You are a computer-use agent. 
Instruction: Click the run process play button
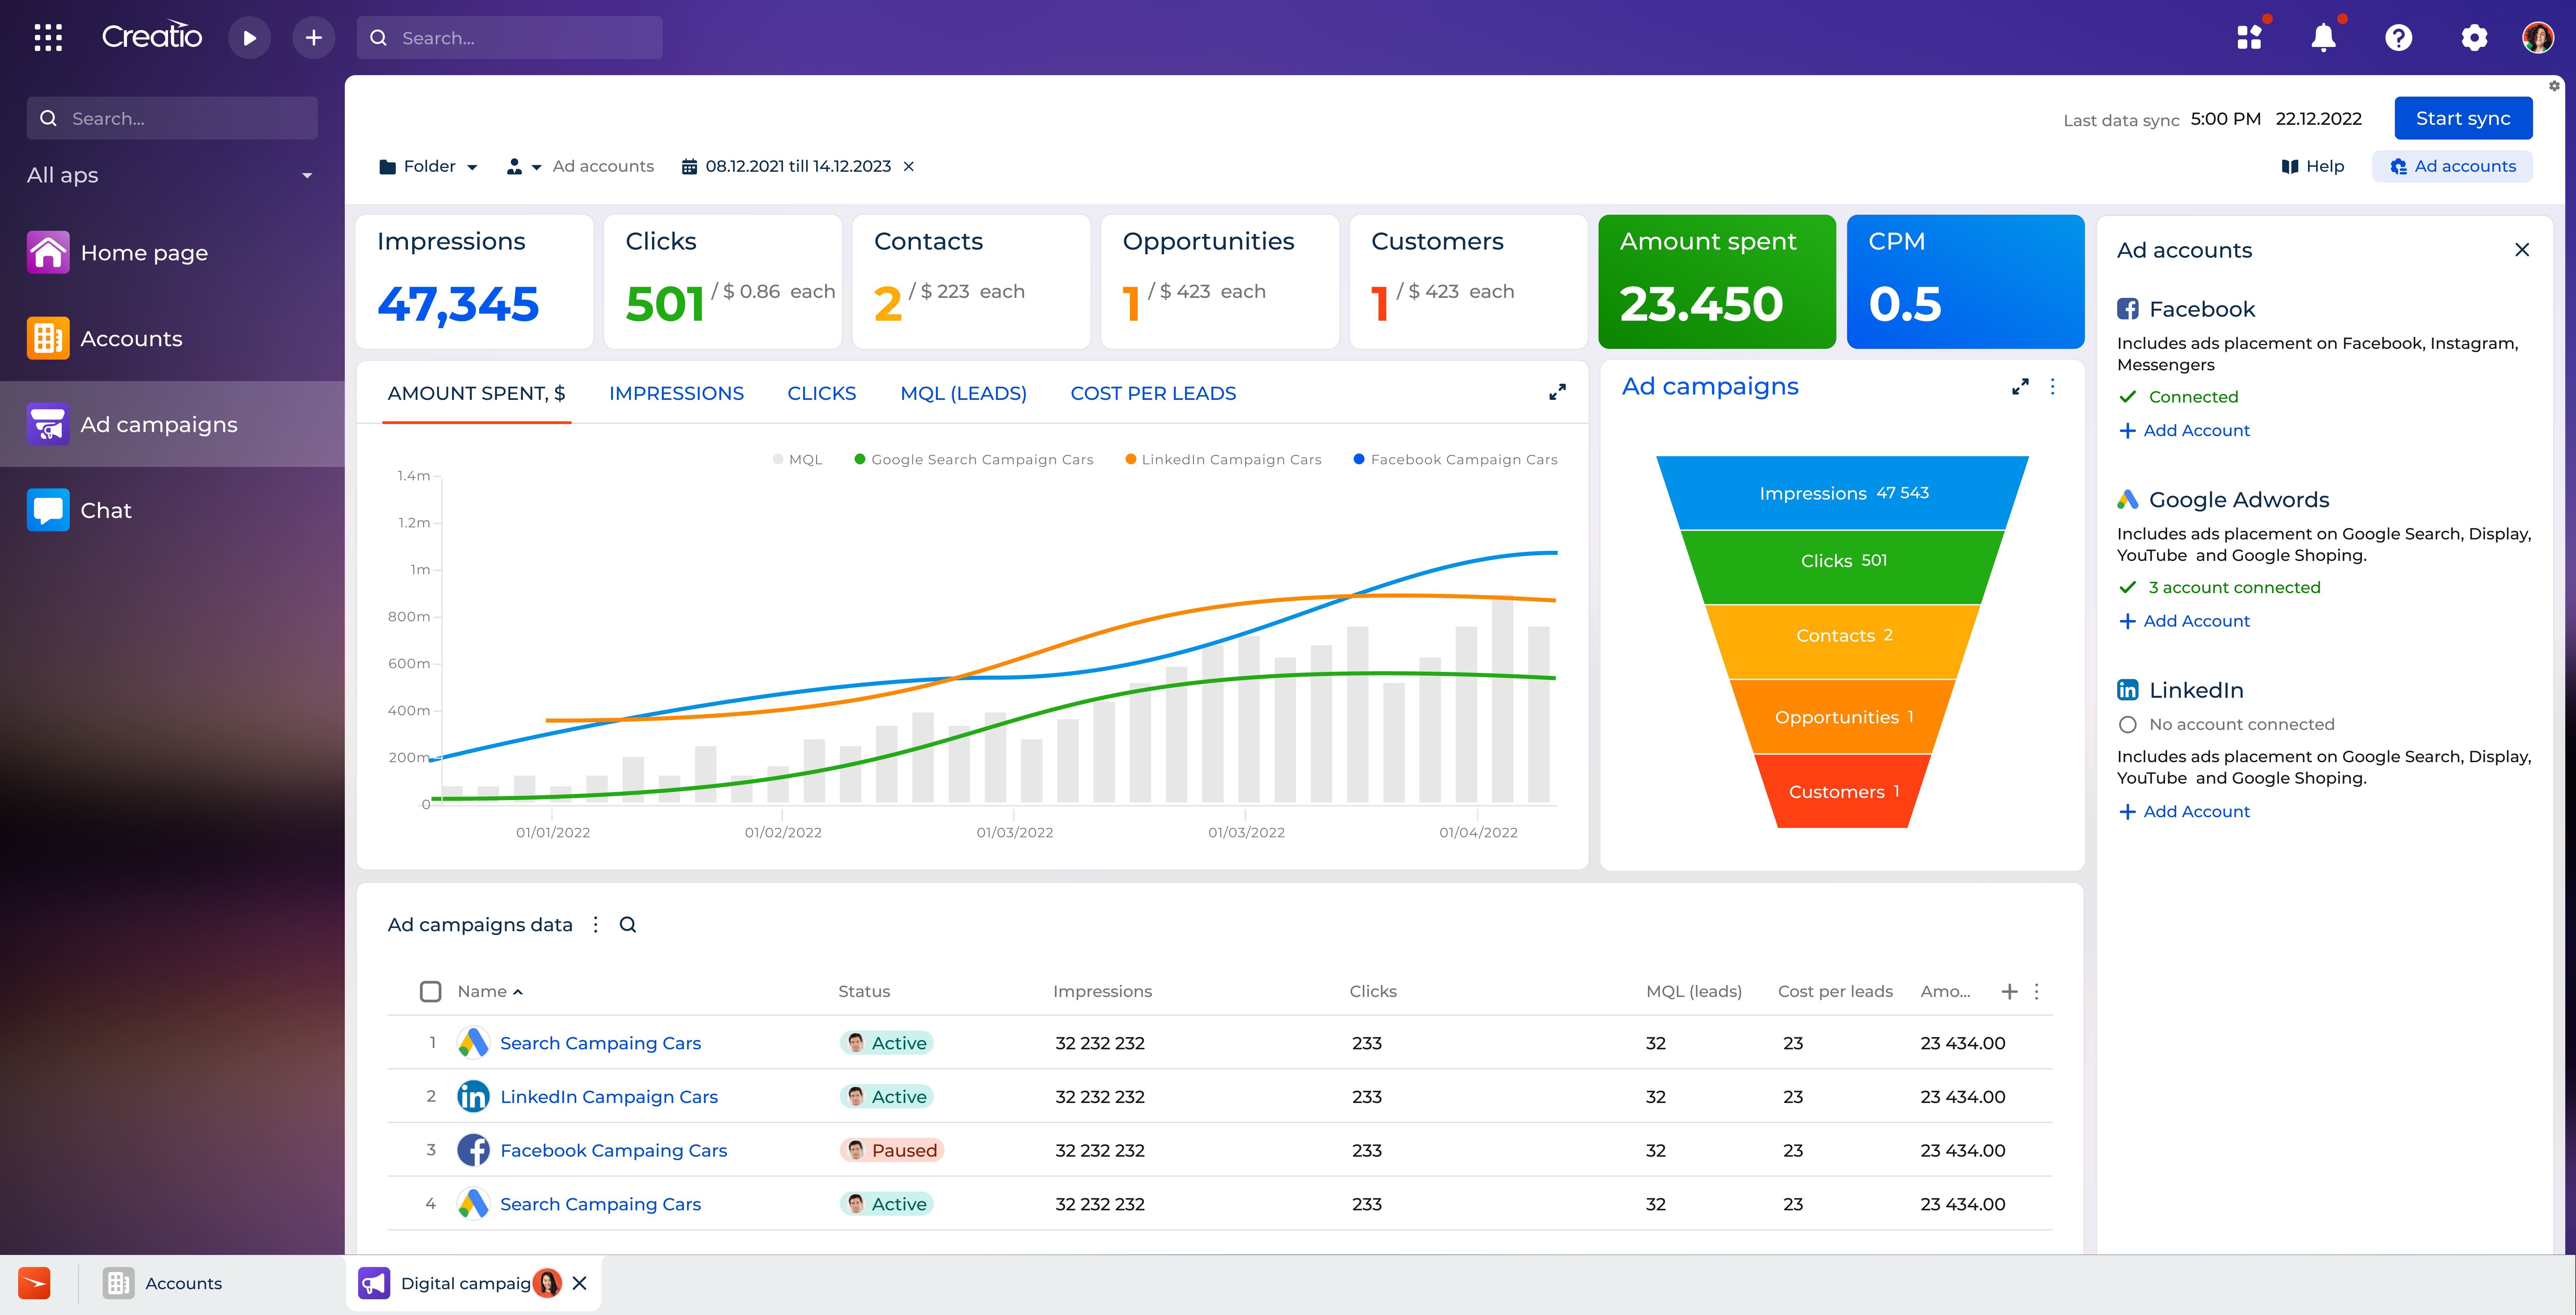(x=249, y=38)
